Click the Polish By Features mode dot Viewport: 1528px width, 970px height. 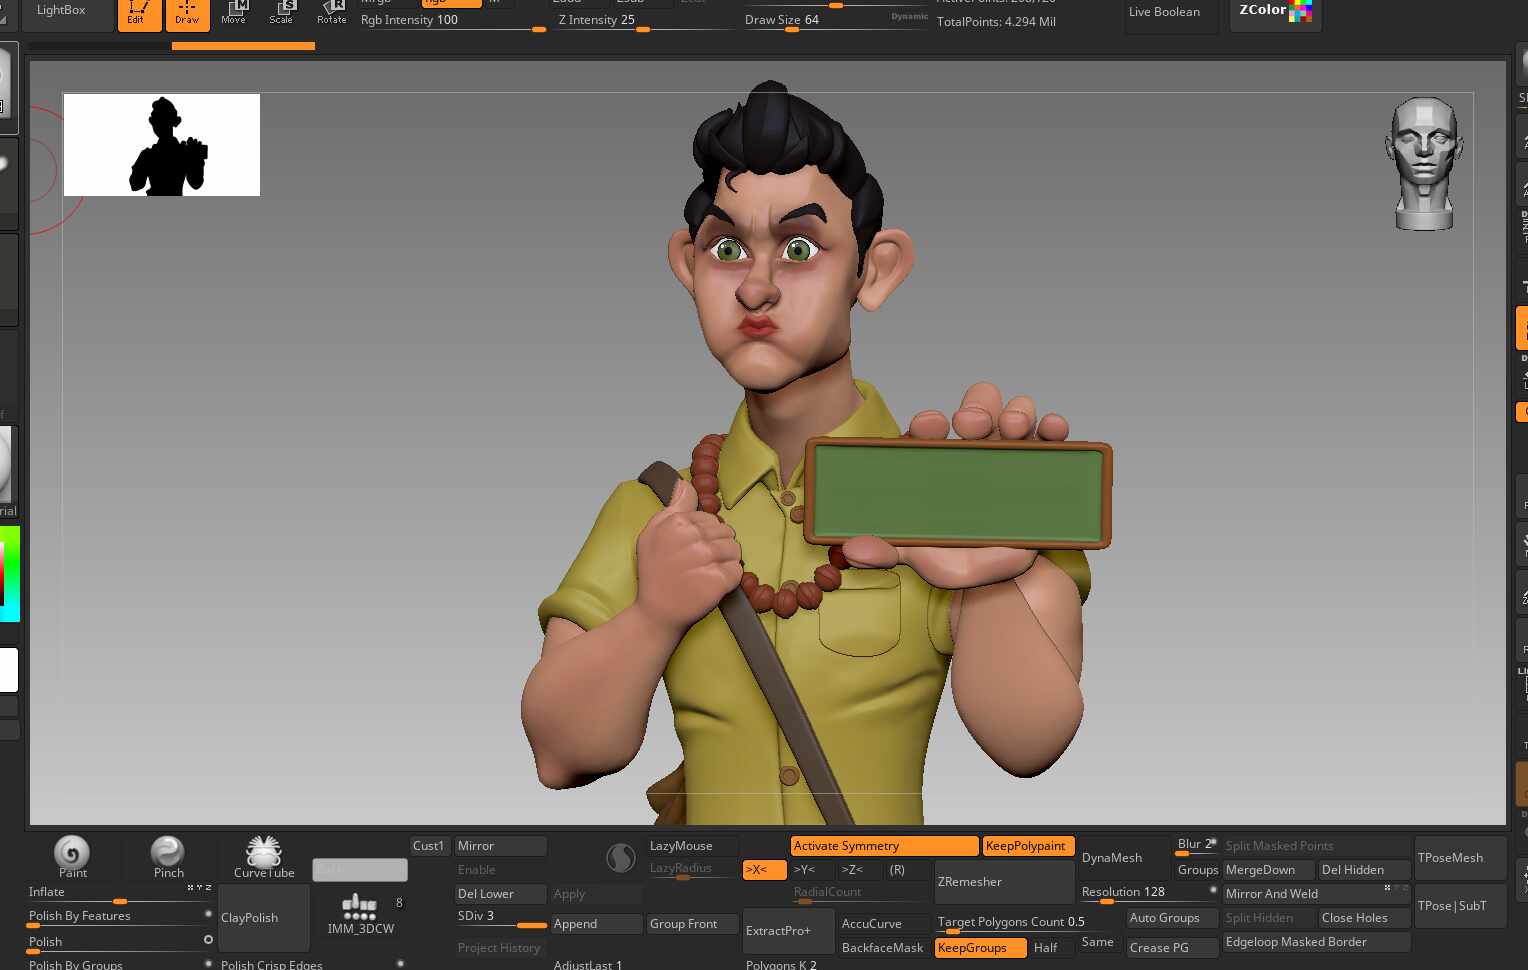[x=208, y=914]
